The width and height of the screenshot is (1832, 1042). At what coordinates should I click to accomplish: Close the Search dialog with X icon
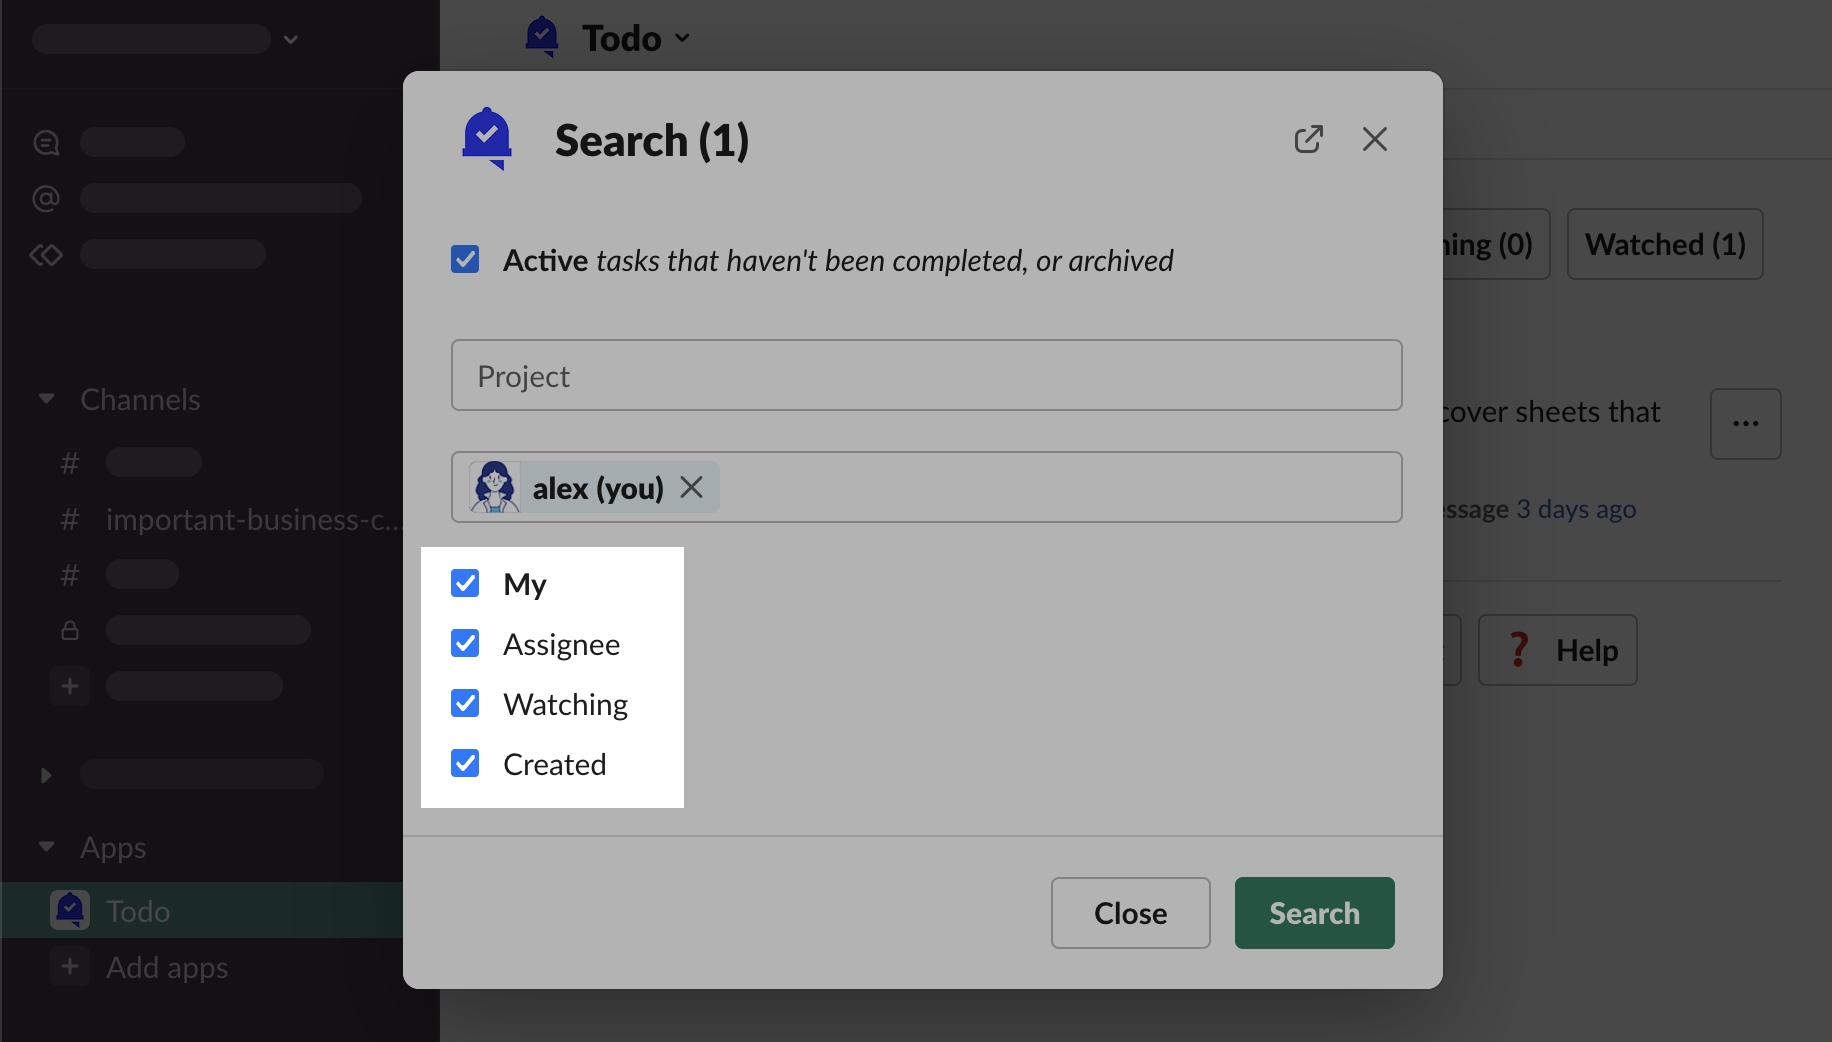click(1374, 139)
